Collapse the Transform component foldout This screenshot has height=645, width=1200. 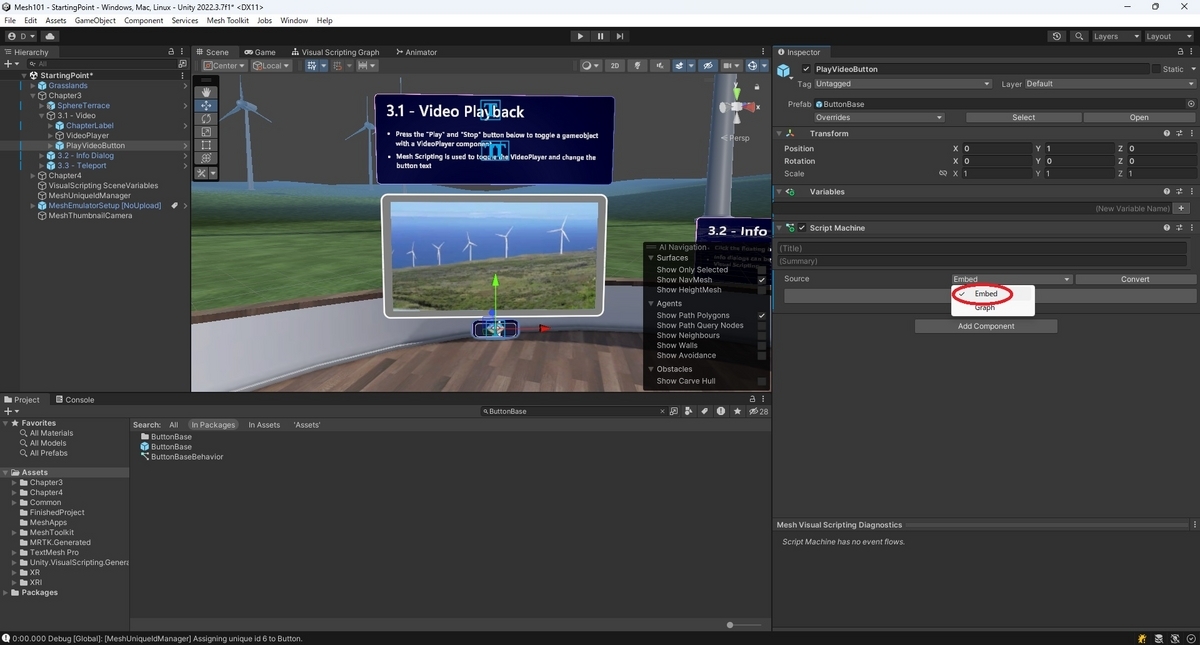pos(779,133)
